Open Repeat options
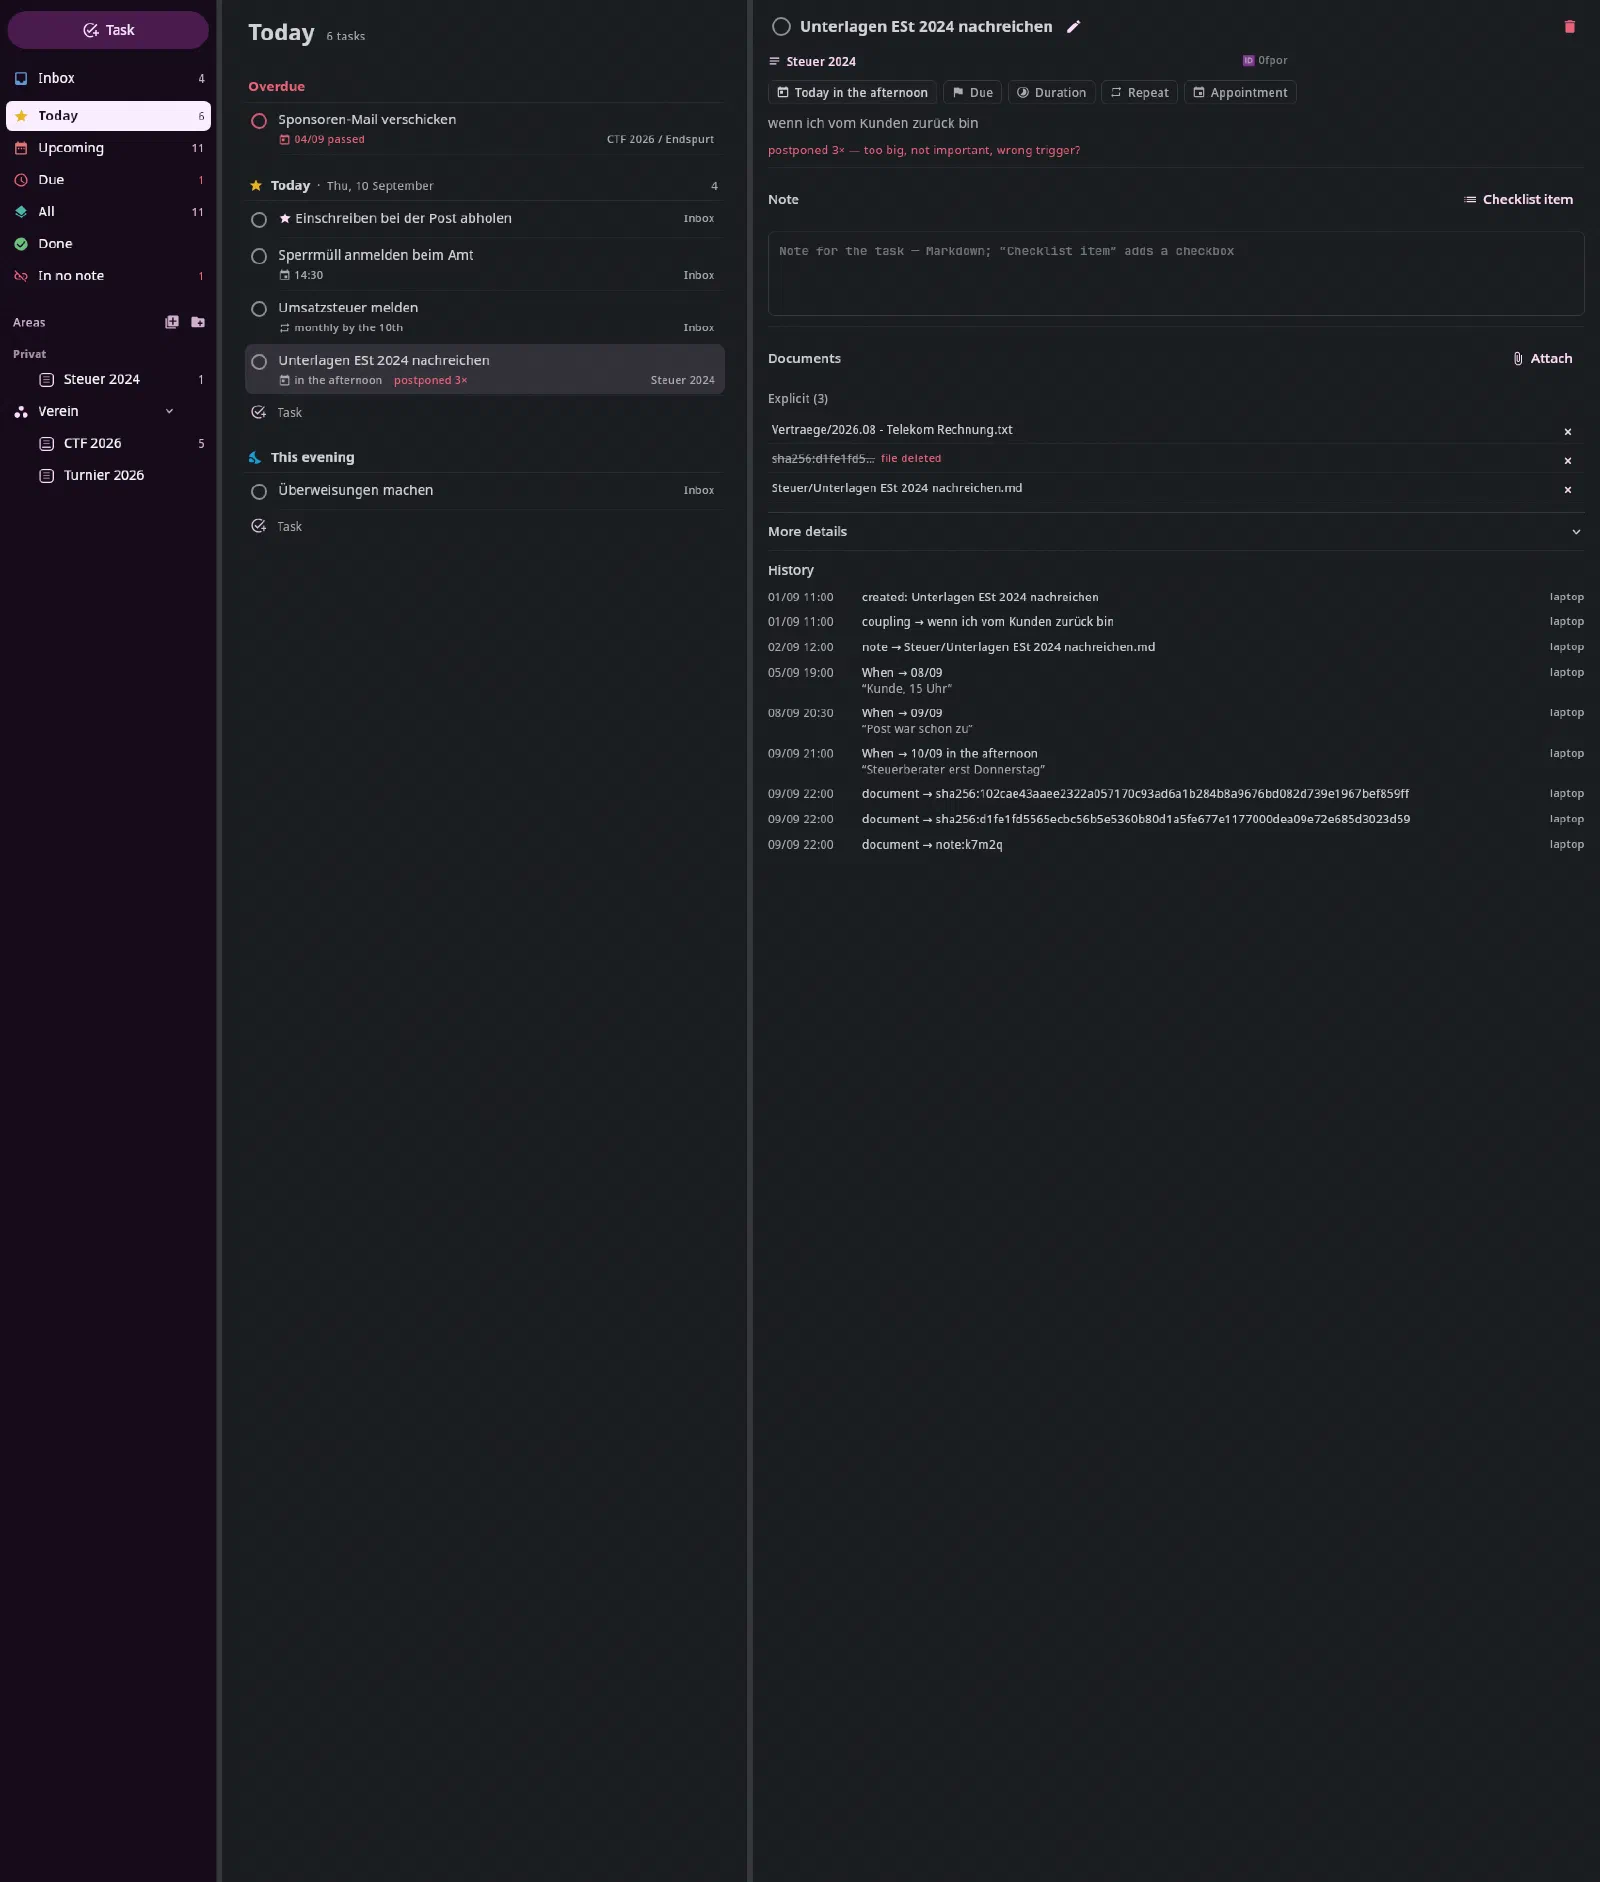This screenshot has width=1600, height=1882. (1139, 93)
